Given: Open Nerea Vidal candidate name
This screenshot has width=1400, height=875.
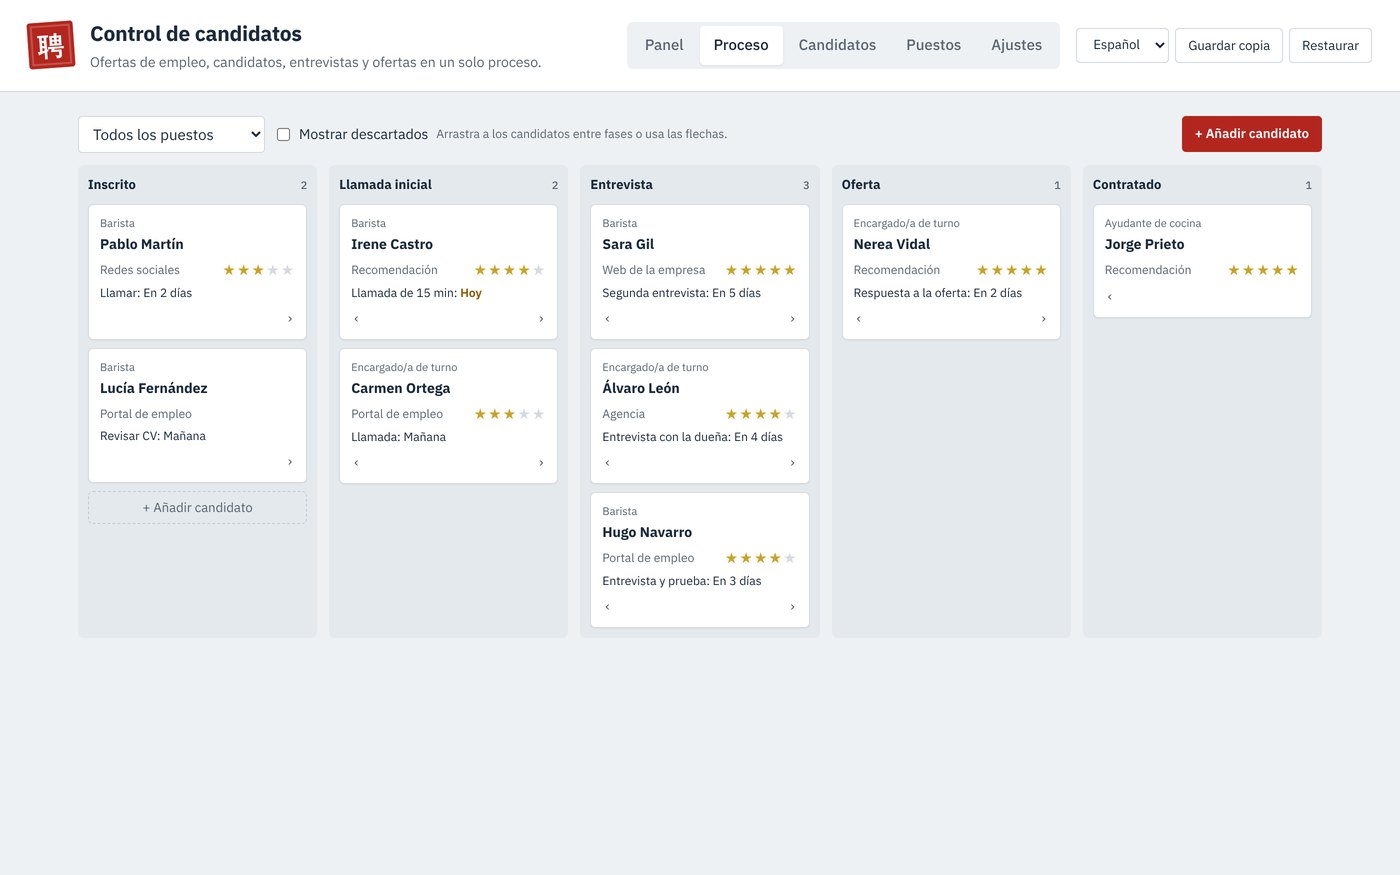Looking at the screenshot, I should (x=892, y=244).
